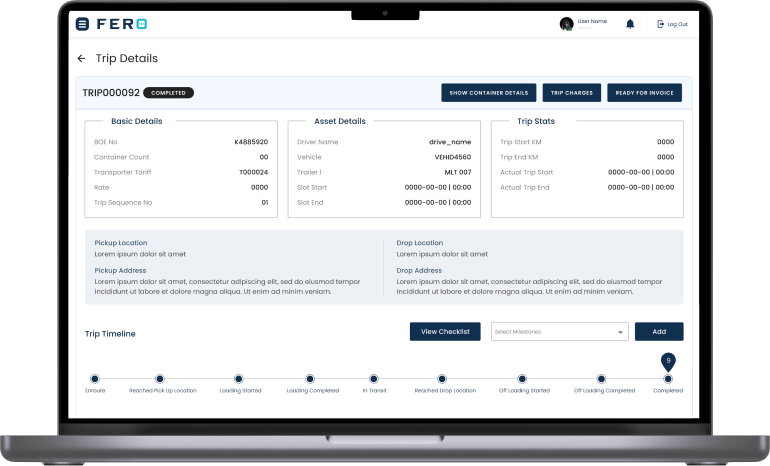Click Driver Name value drive_name

pos(450,142)
